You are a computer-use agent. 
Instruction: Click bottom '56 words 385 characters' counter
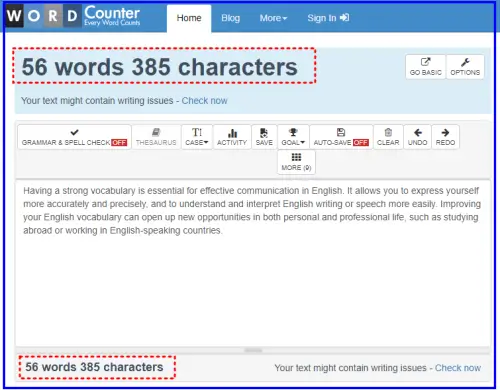pyautogui.click(x=94, y=367)
